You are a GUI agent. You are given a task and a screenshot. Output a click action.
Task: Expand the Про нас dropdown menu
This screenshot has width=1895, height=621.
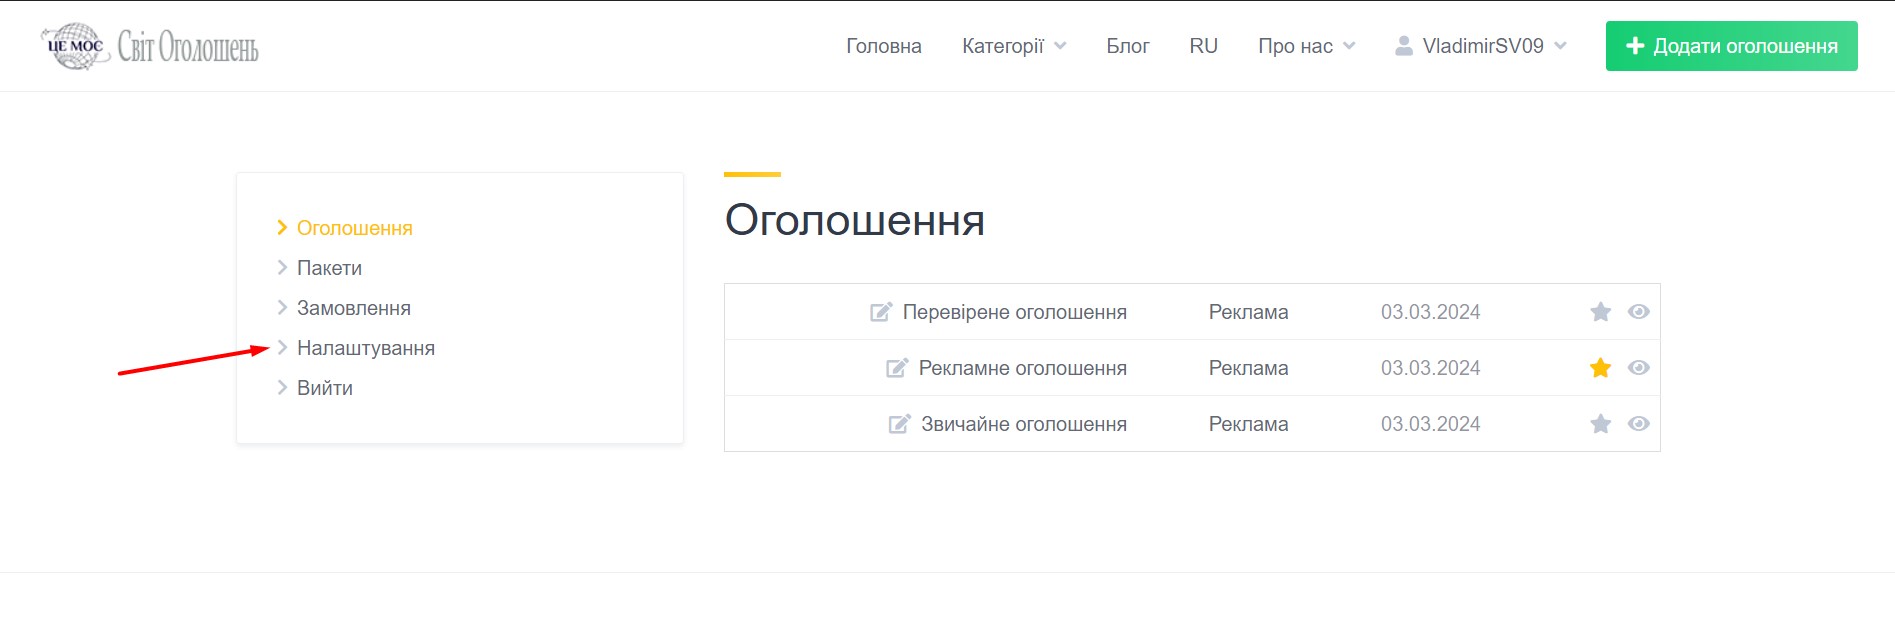point(1306,46)
